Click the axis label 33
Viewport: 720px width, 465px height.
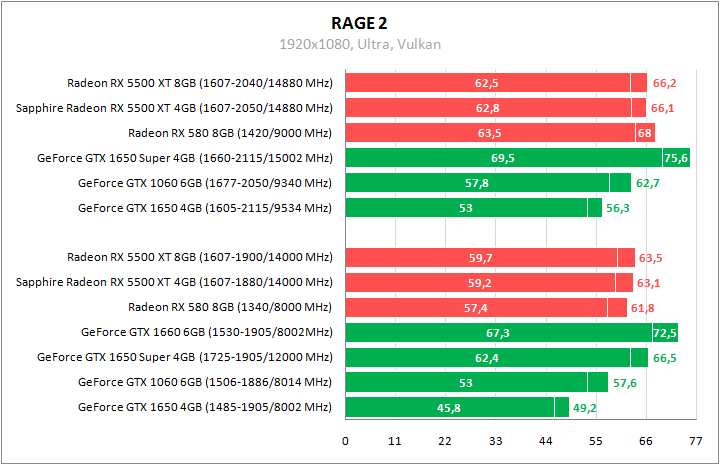495,441
